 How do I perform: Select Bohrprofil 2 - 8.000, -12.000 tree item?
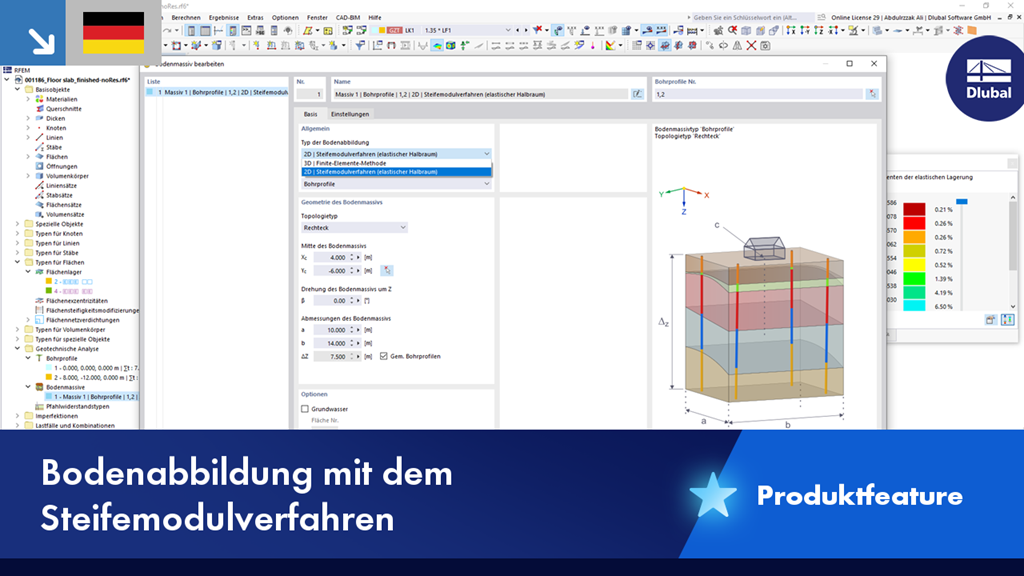(x=91, y=377)
